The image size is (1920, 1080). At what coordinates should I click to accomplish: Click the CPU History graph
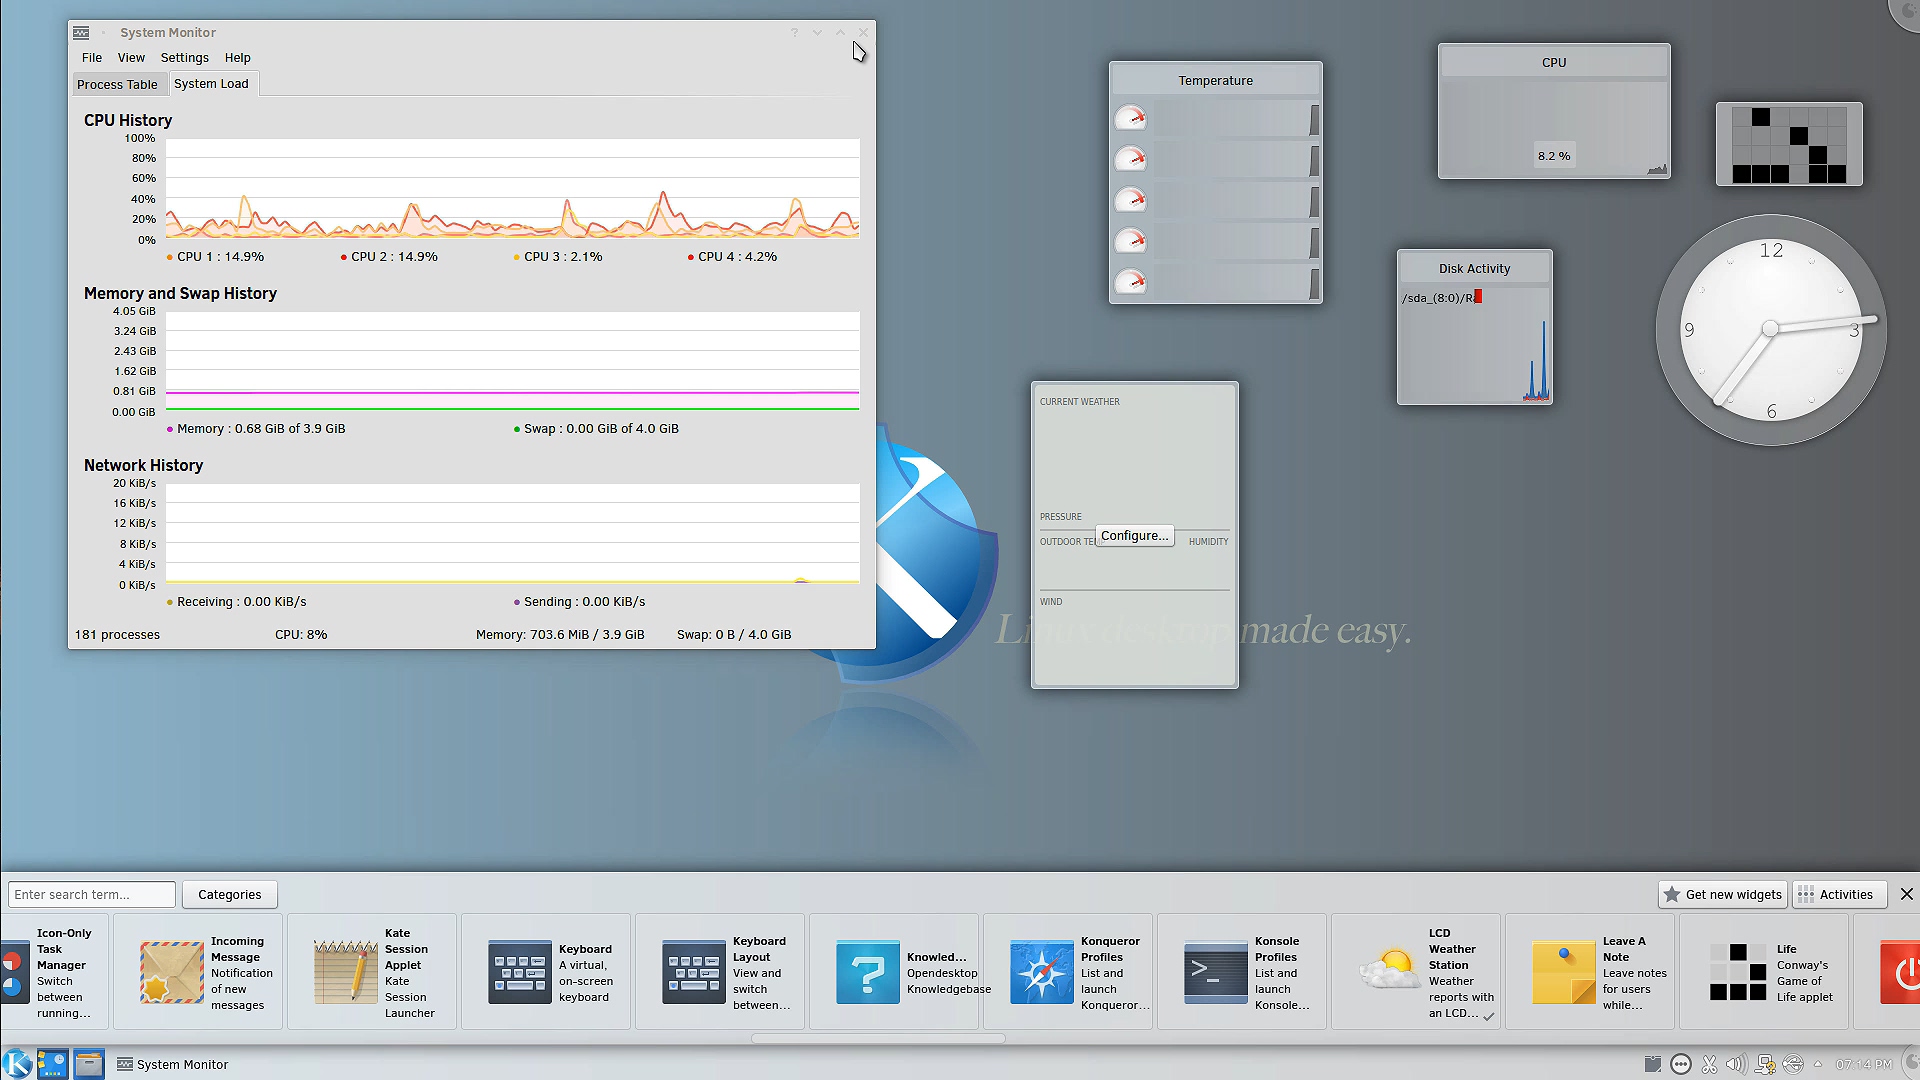(512, 189)
